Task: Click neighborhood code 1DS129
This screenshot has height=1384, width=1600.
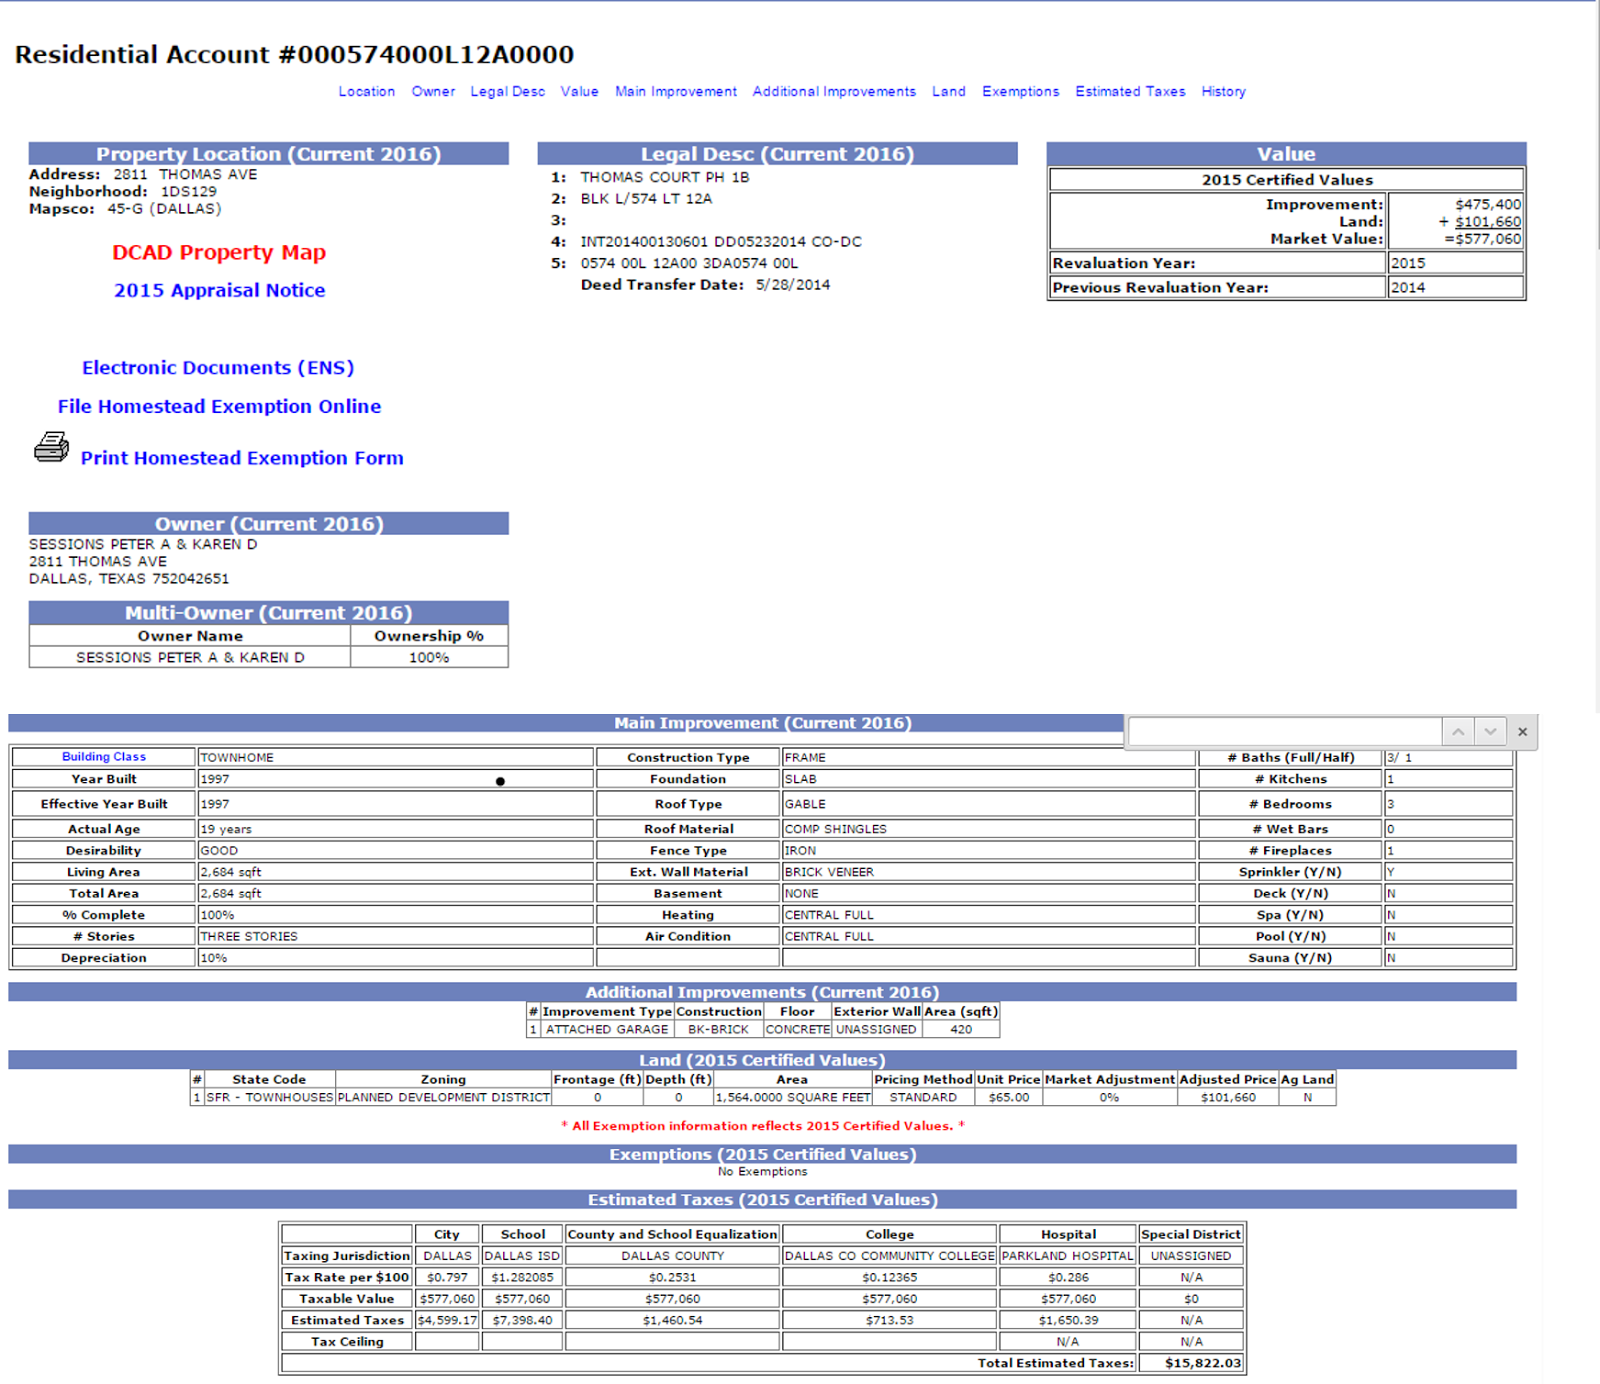Action: [x=189, y=191]
